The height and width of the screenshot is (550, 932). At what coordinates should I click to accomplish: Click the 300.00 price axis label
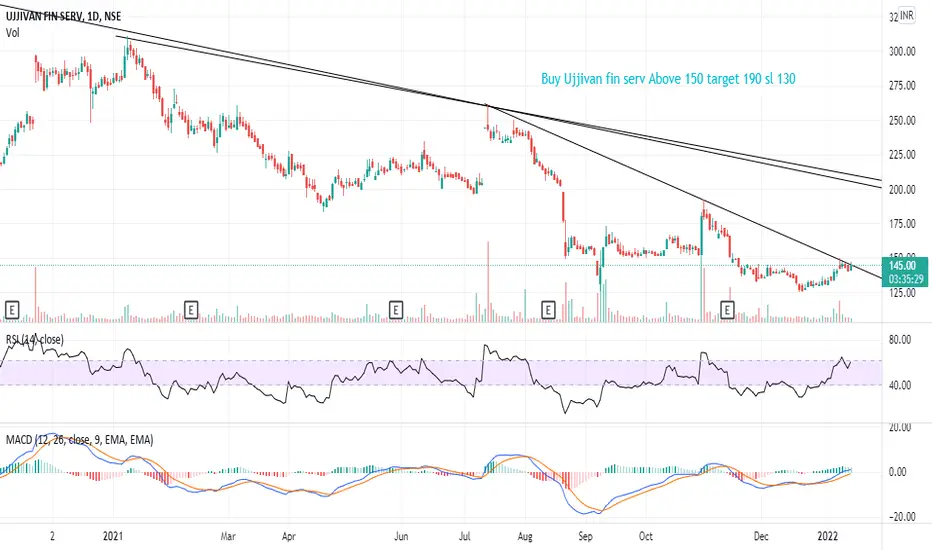(902, 52)
